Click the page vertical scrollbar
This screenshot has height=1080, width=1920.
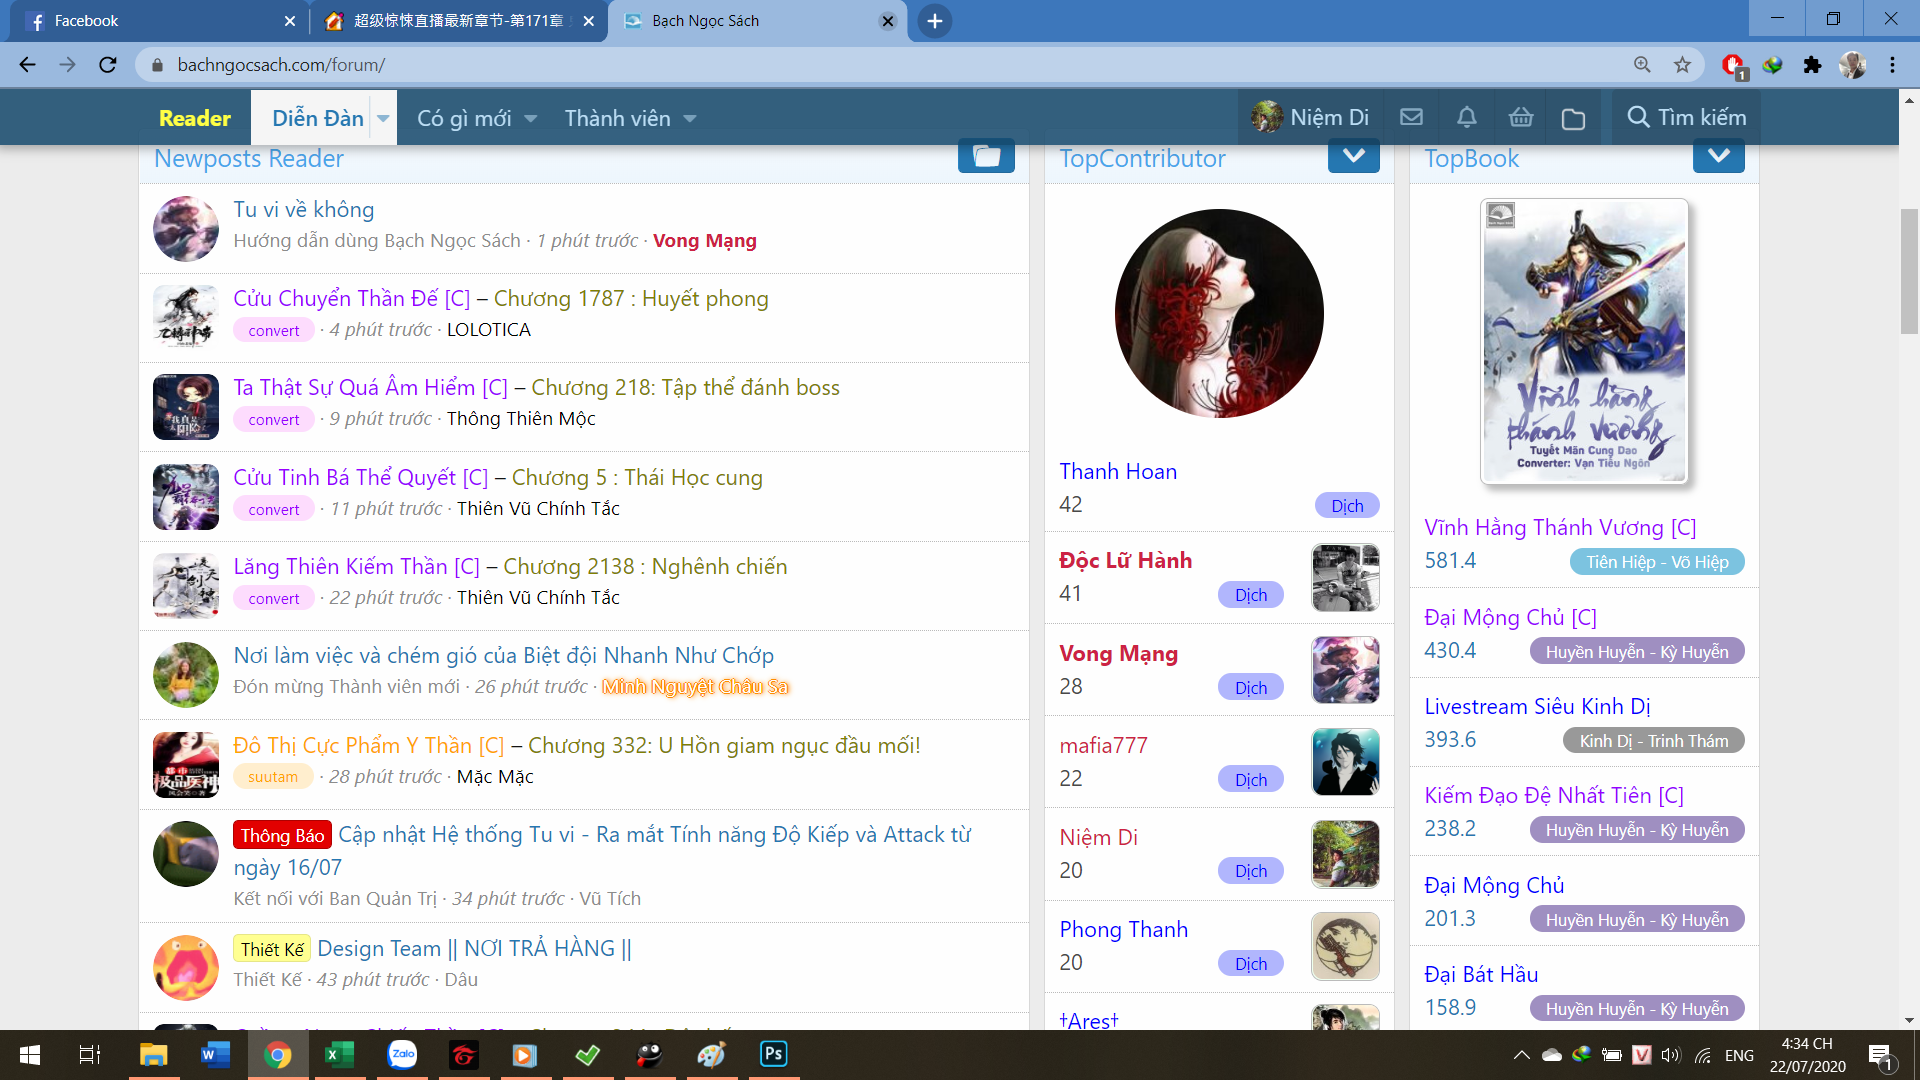pos(1909,270)
